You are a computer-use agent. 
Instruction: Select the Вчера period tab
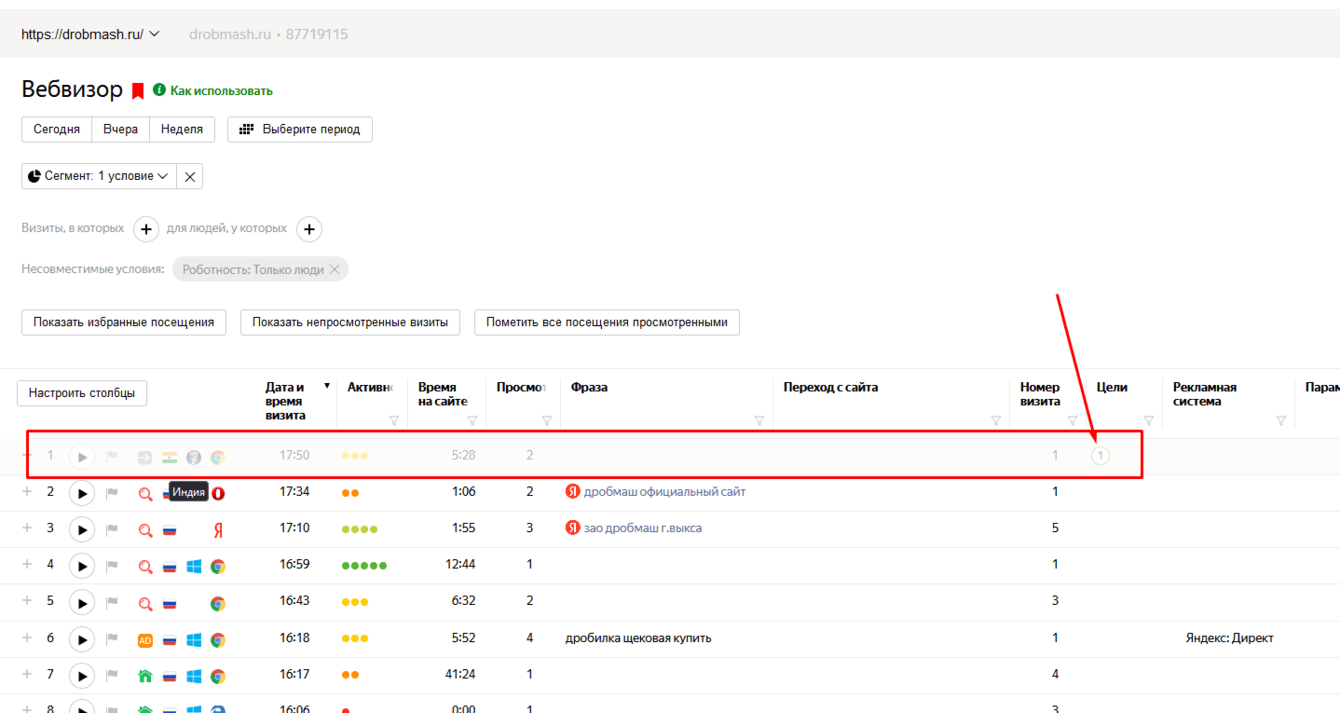tap(121, 129)
